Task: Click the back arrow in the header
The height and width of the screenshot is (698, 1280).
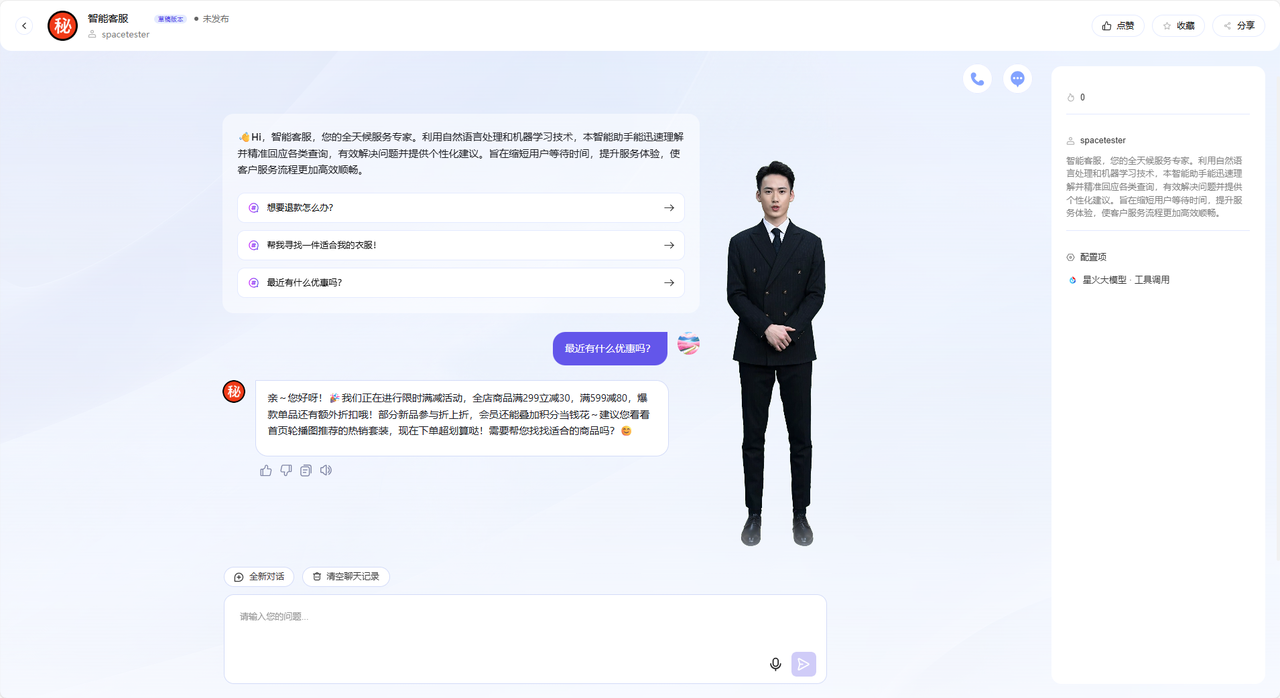Action: point(25,26)
